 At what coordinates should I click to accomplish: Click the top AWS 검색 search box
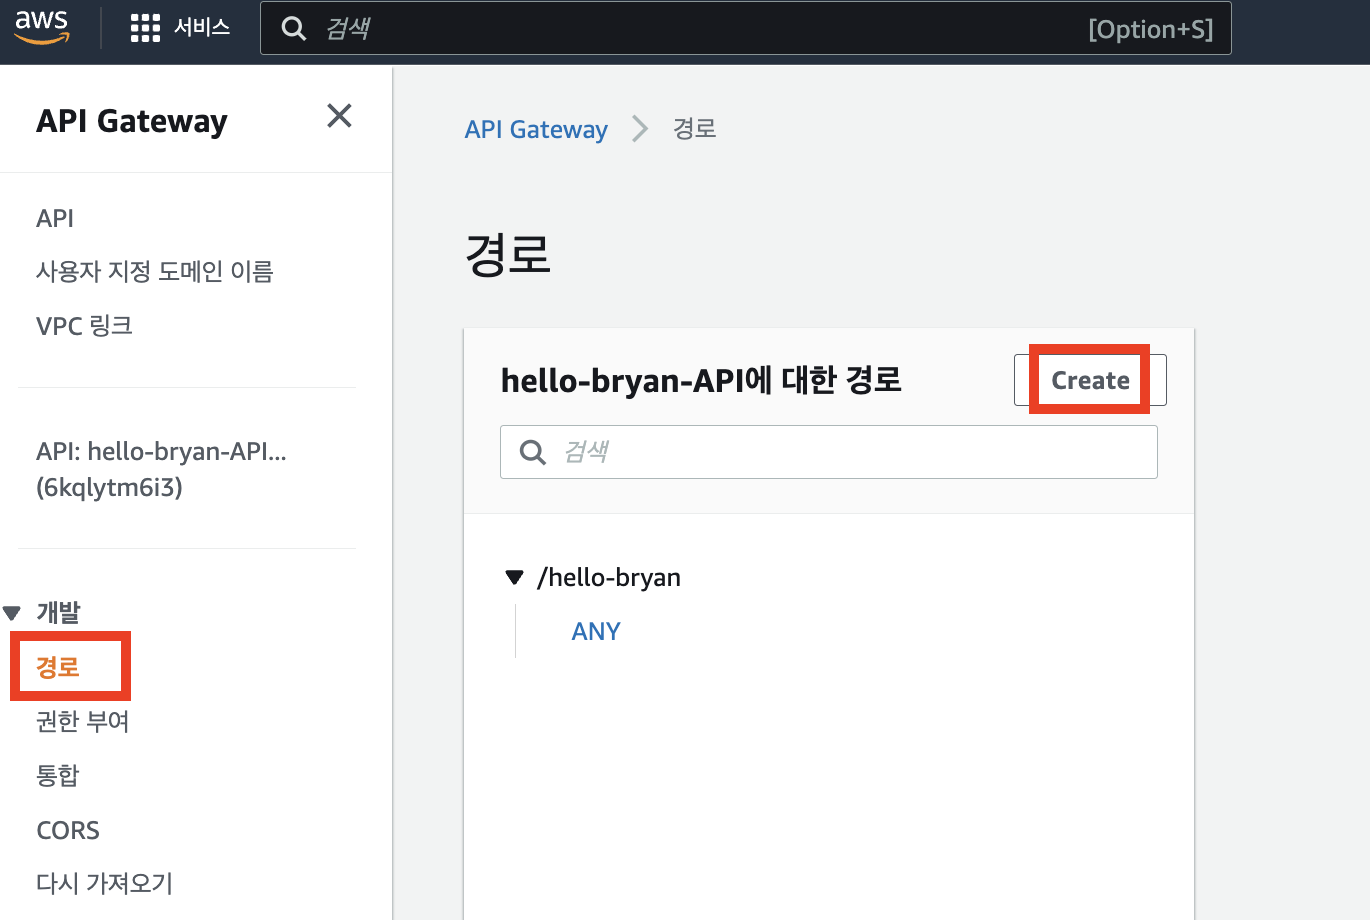[x=745, y=28]
